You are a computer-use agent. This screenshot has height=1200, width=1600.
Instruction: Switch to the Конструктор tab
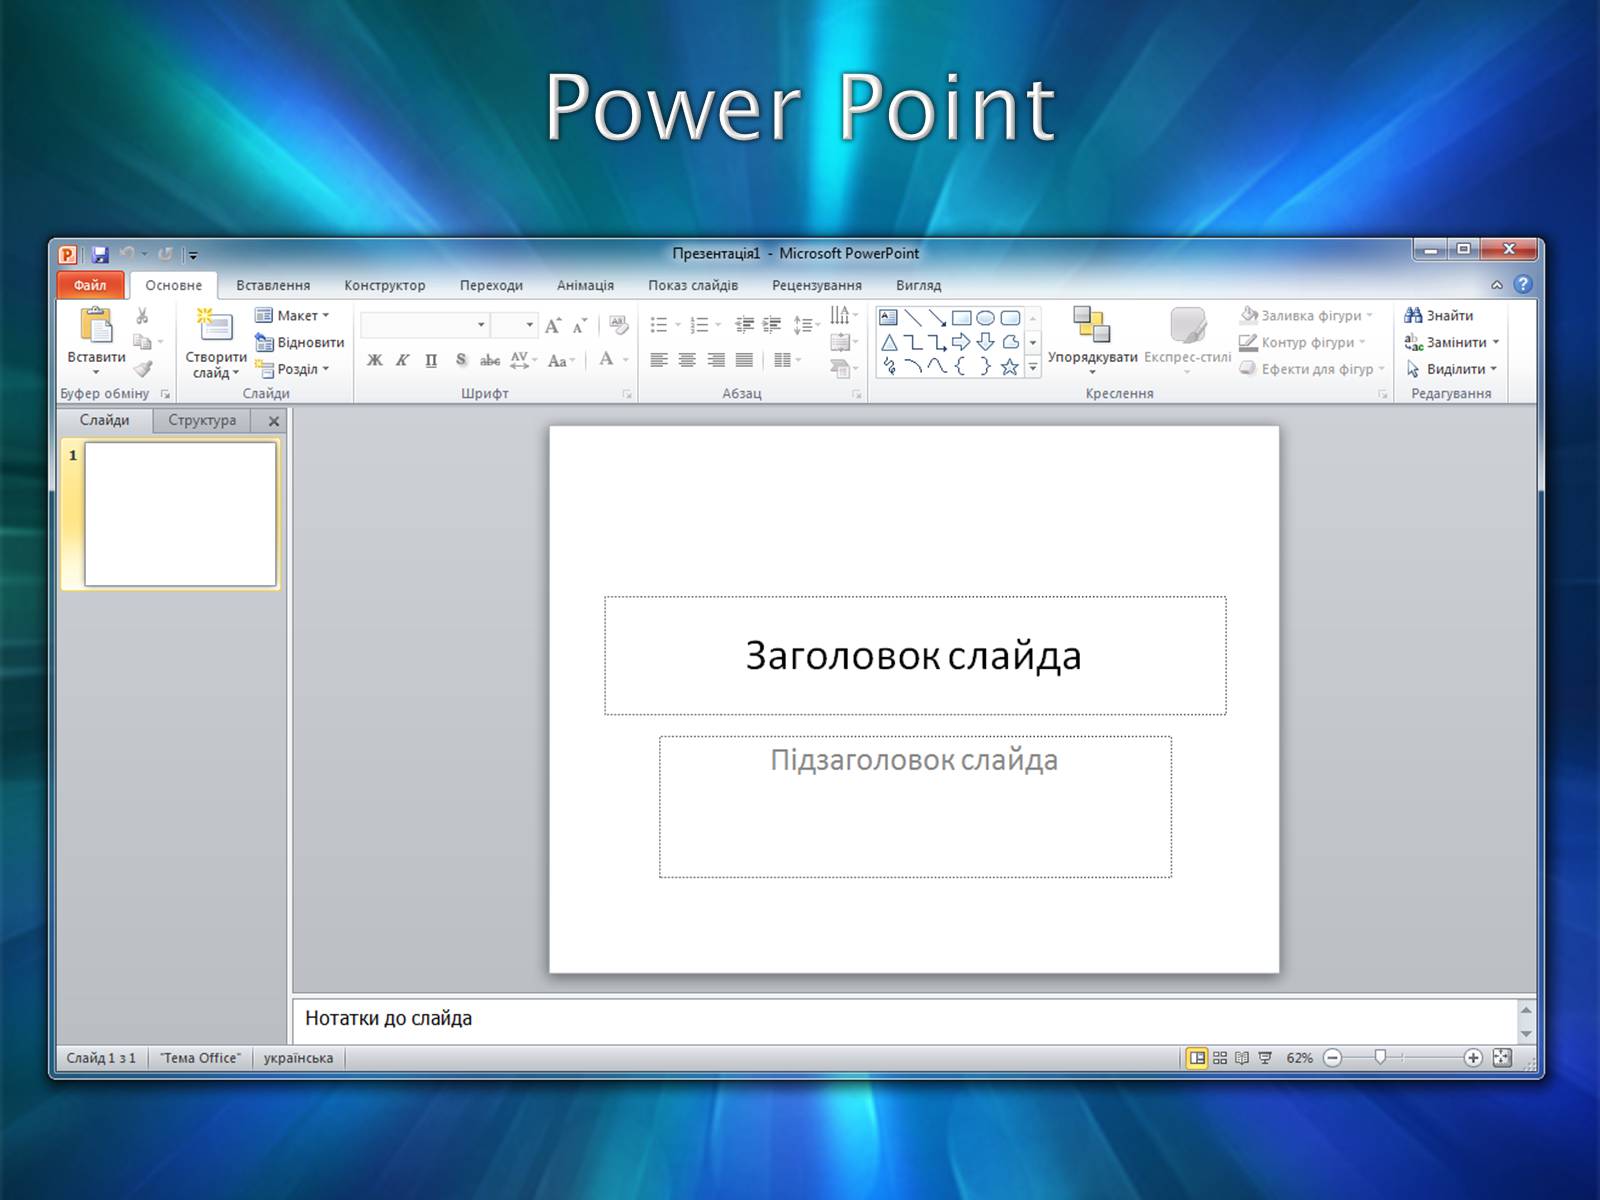(x=385, y=285)
